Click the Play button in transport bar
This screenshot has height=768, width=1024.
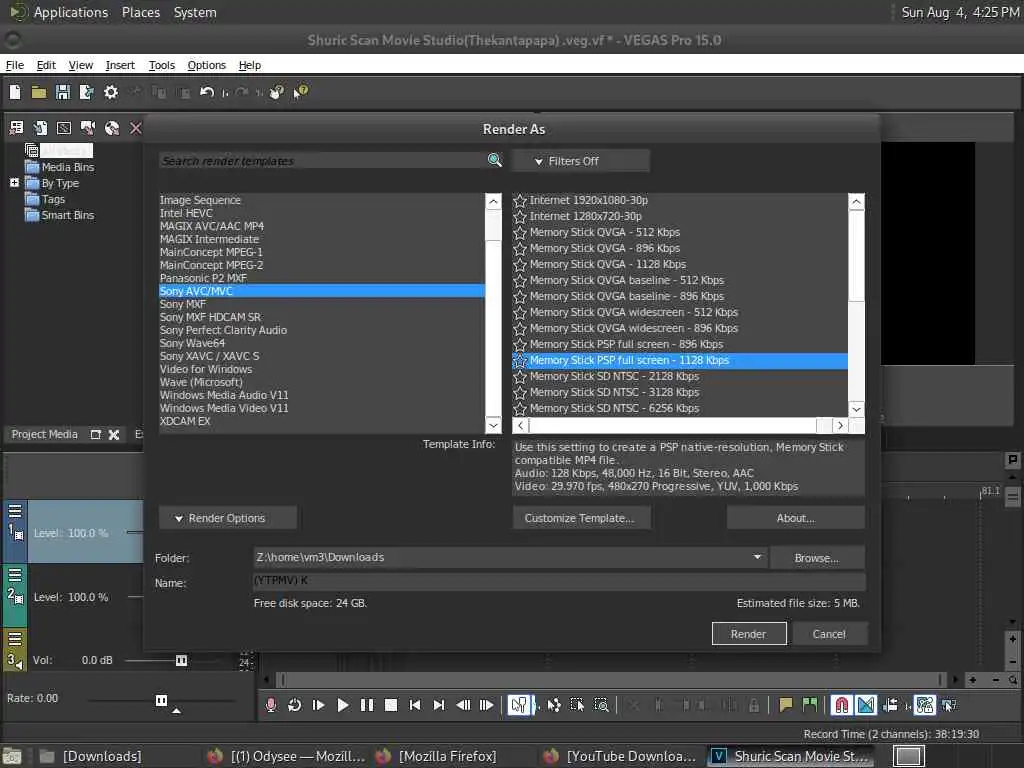(x=342, y=705)
